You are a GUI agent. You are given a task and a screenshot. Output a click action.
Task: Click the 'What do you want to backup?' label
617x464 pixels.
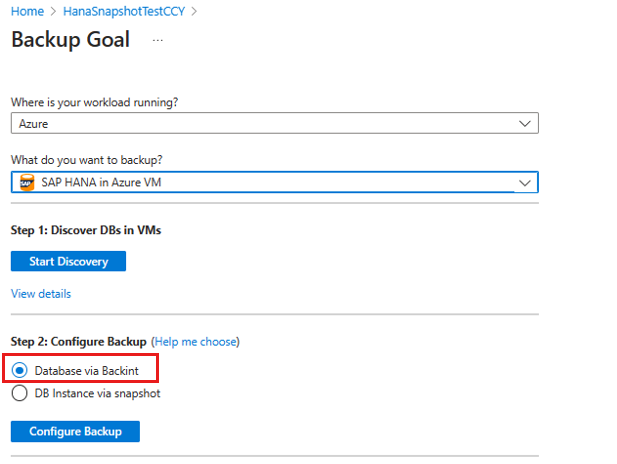(x=87, y=160)
